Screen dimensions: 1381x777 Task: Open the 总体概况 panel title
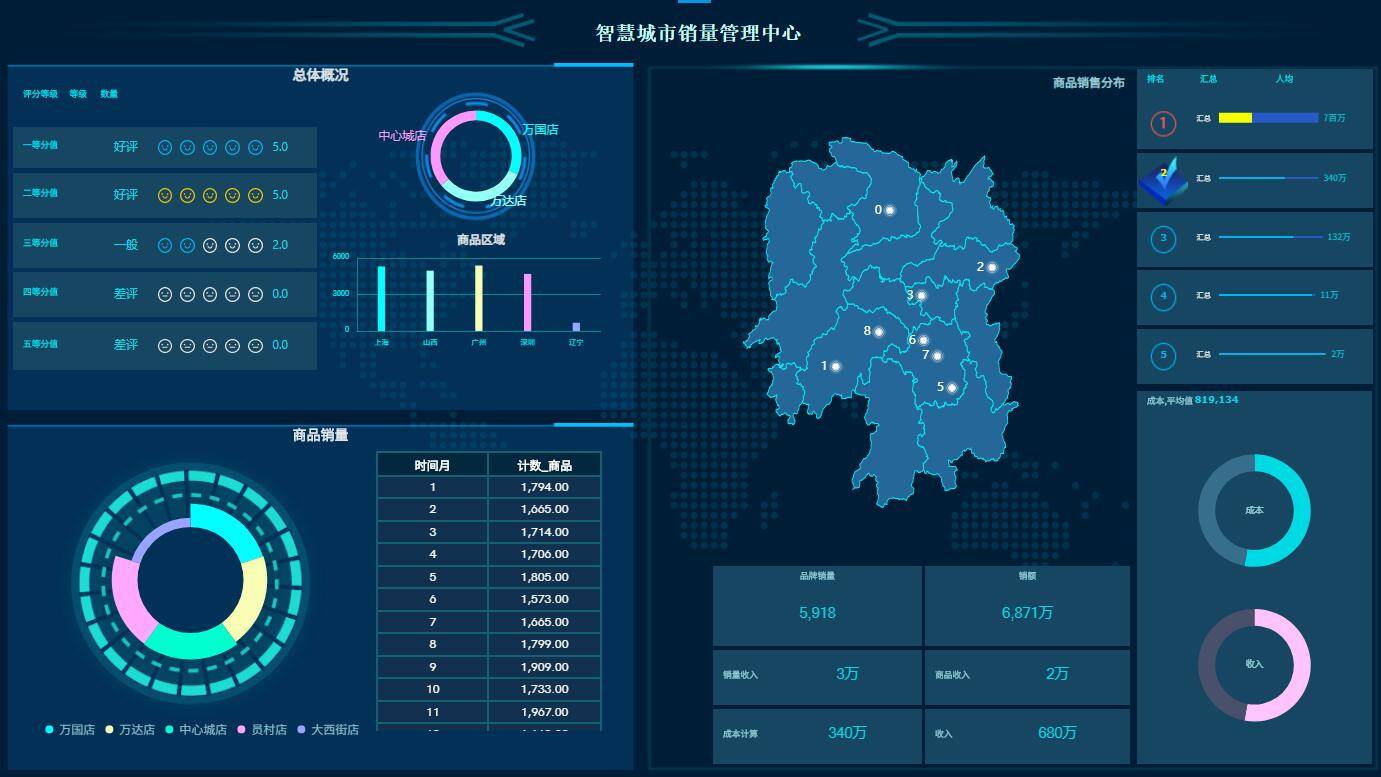click(321, 75)
